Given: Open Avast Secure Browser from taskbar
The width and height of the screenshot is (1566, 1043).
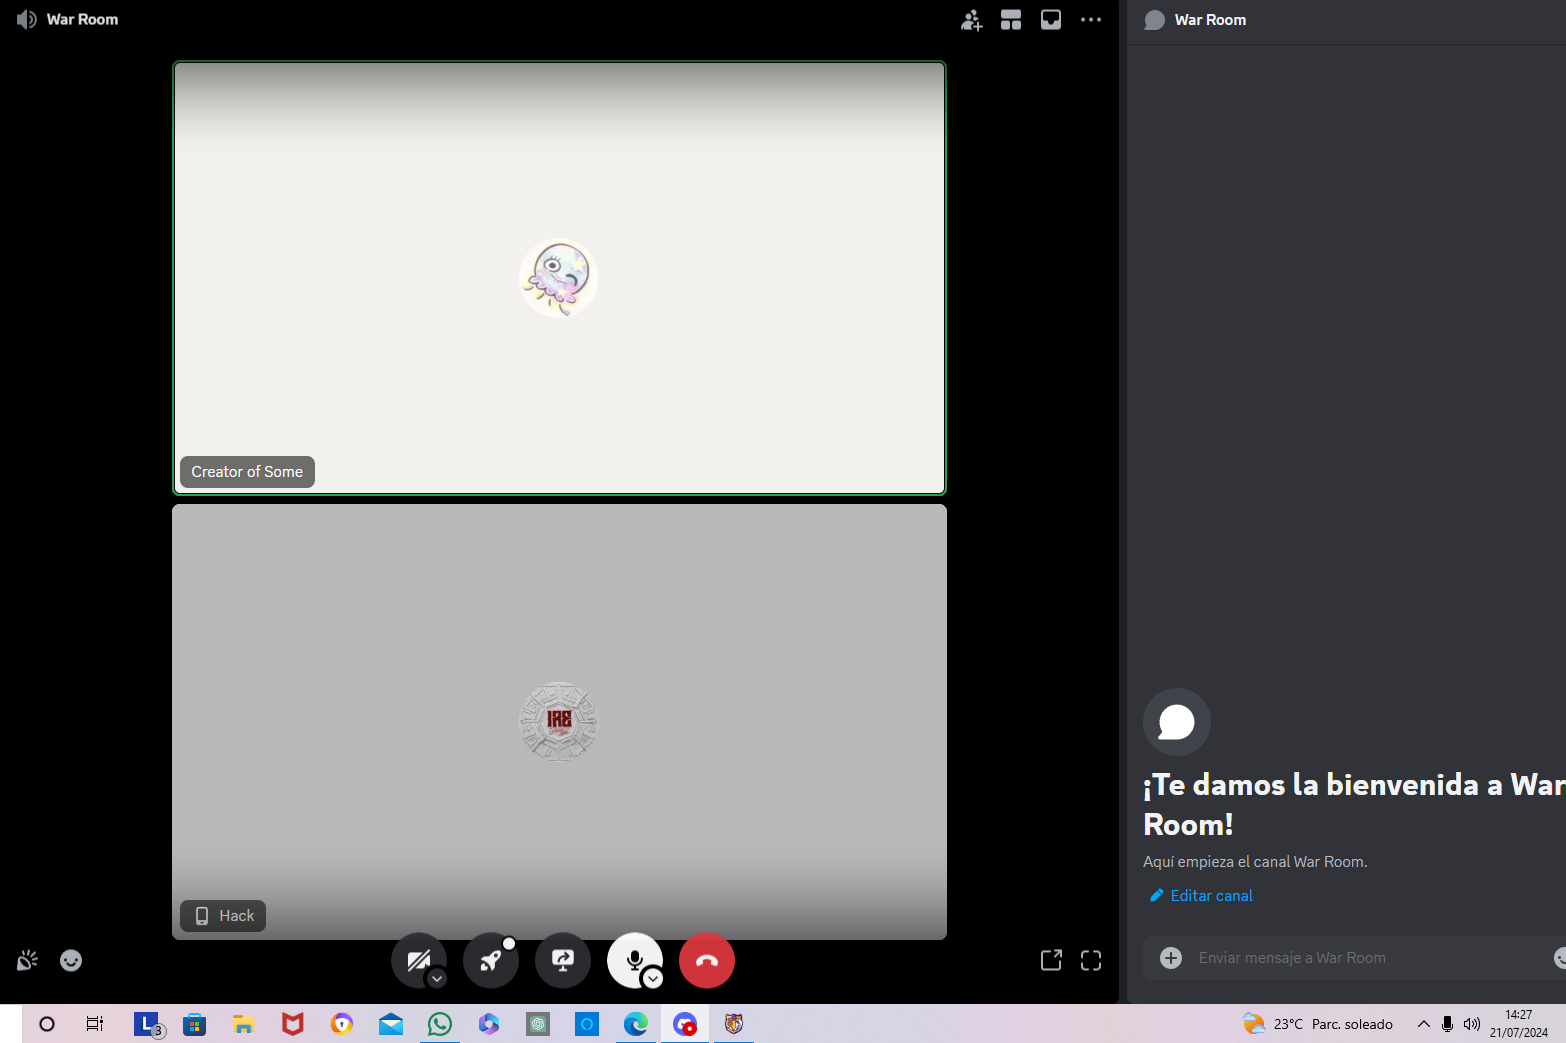Looking at the screenshot, I should click(341, 1024).
